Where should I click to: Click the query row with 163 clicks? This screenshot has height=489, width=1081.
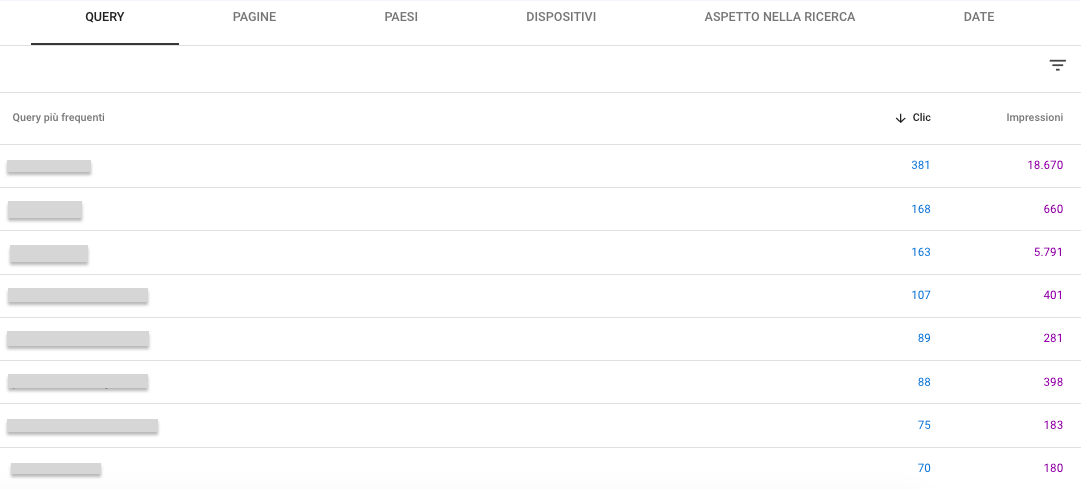click(49, 253)
